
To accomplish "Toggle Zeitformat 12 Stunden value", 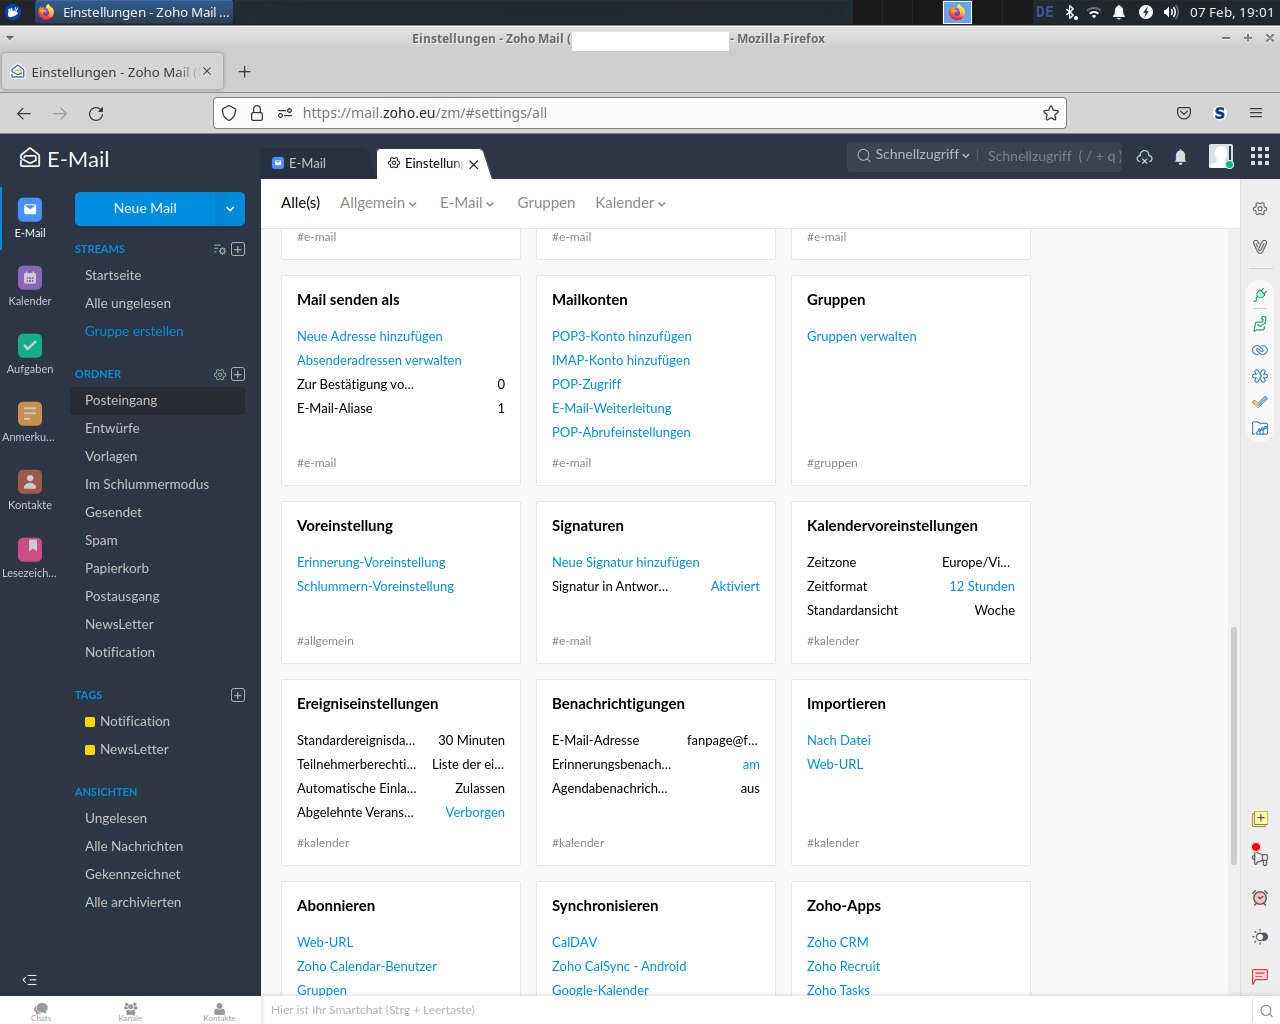I will pos(982,586).
